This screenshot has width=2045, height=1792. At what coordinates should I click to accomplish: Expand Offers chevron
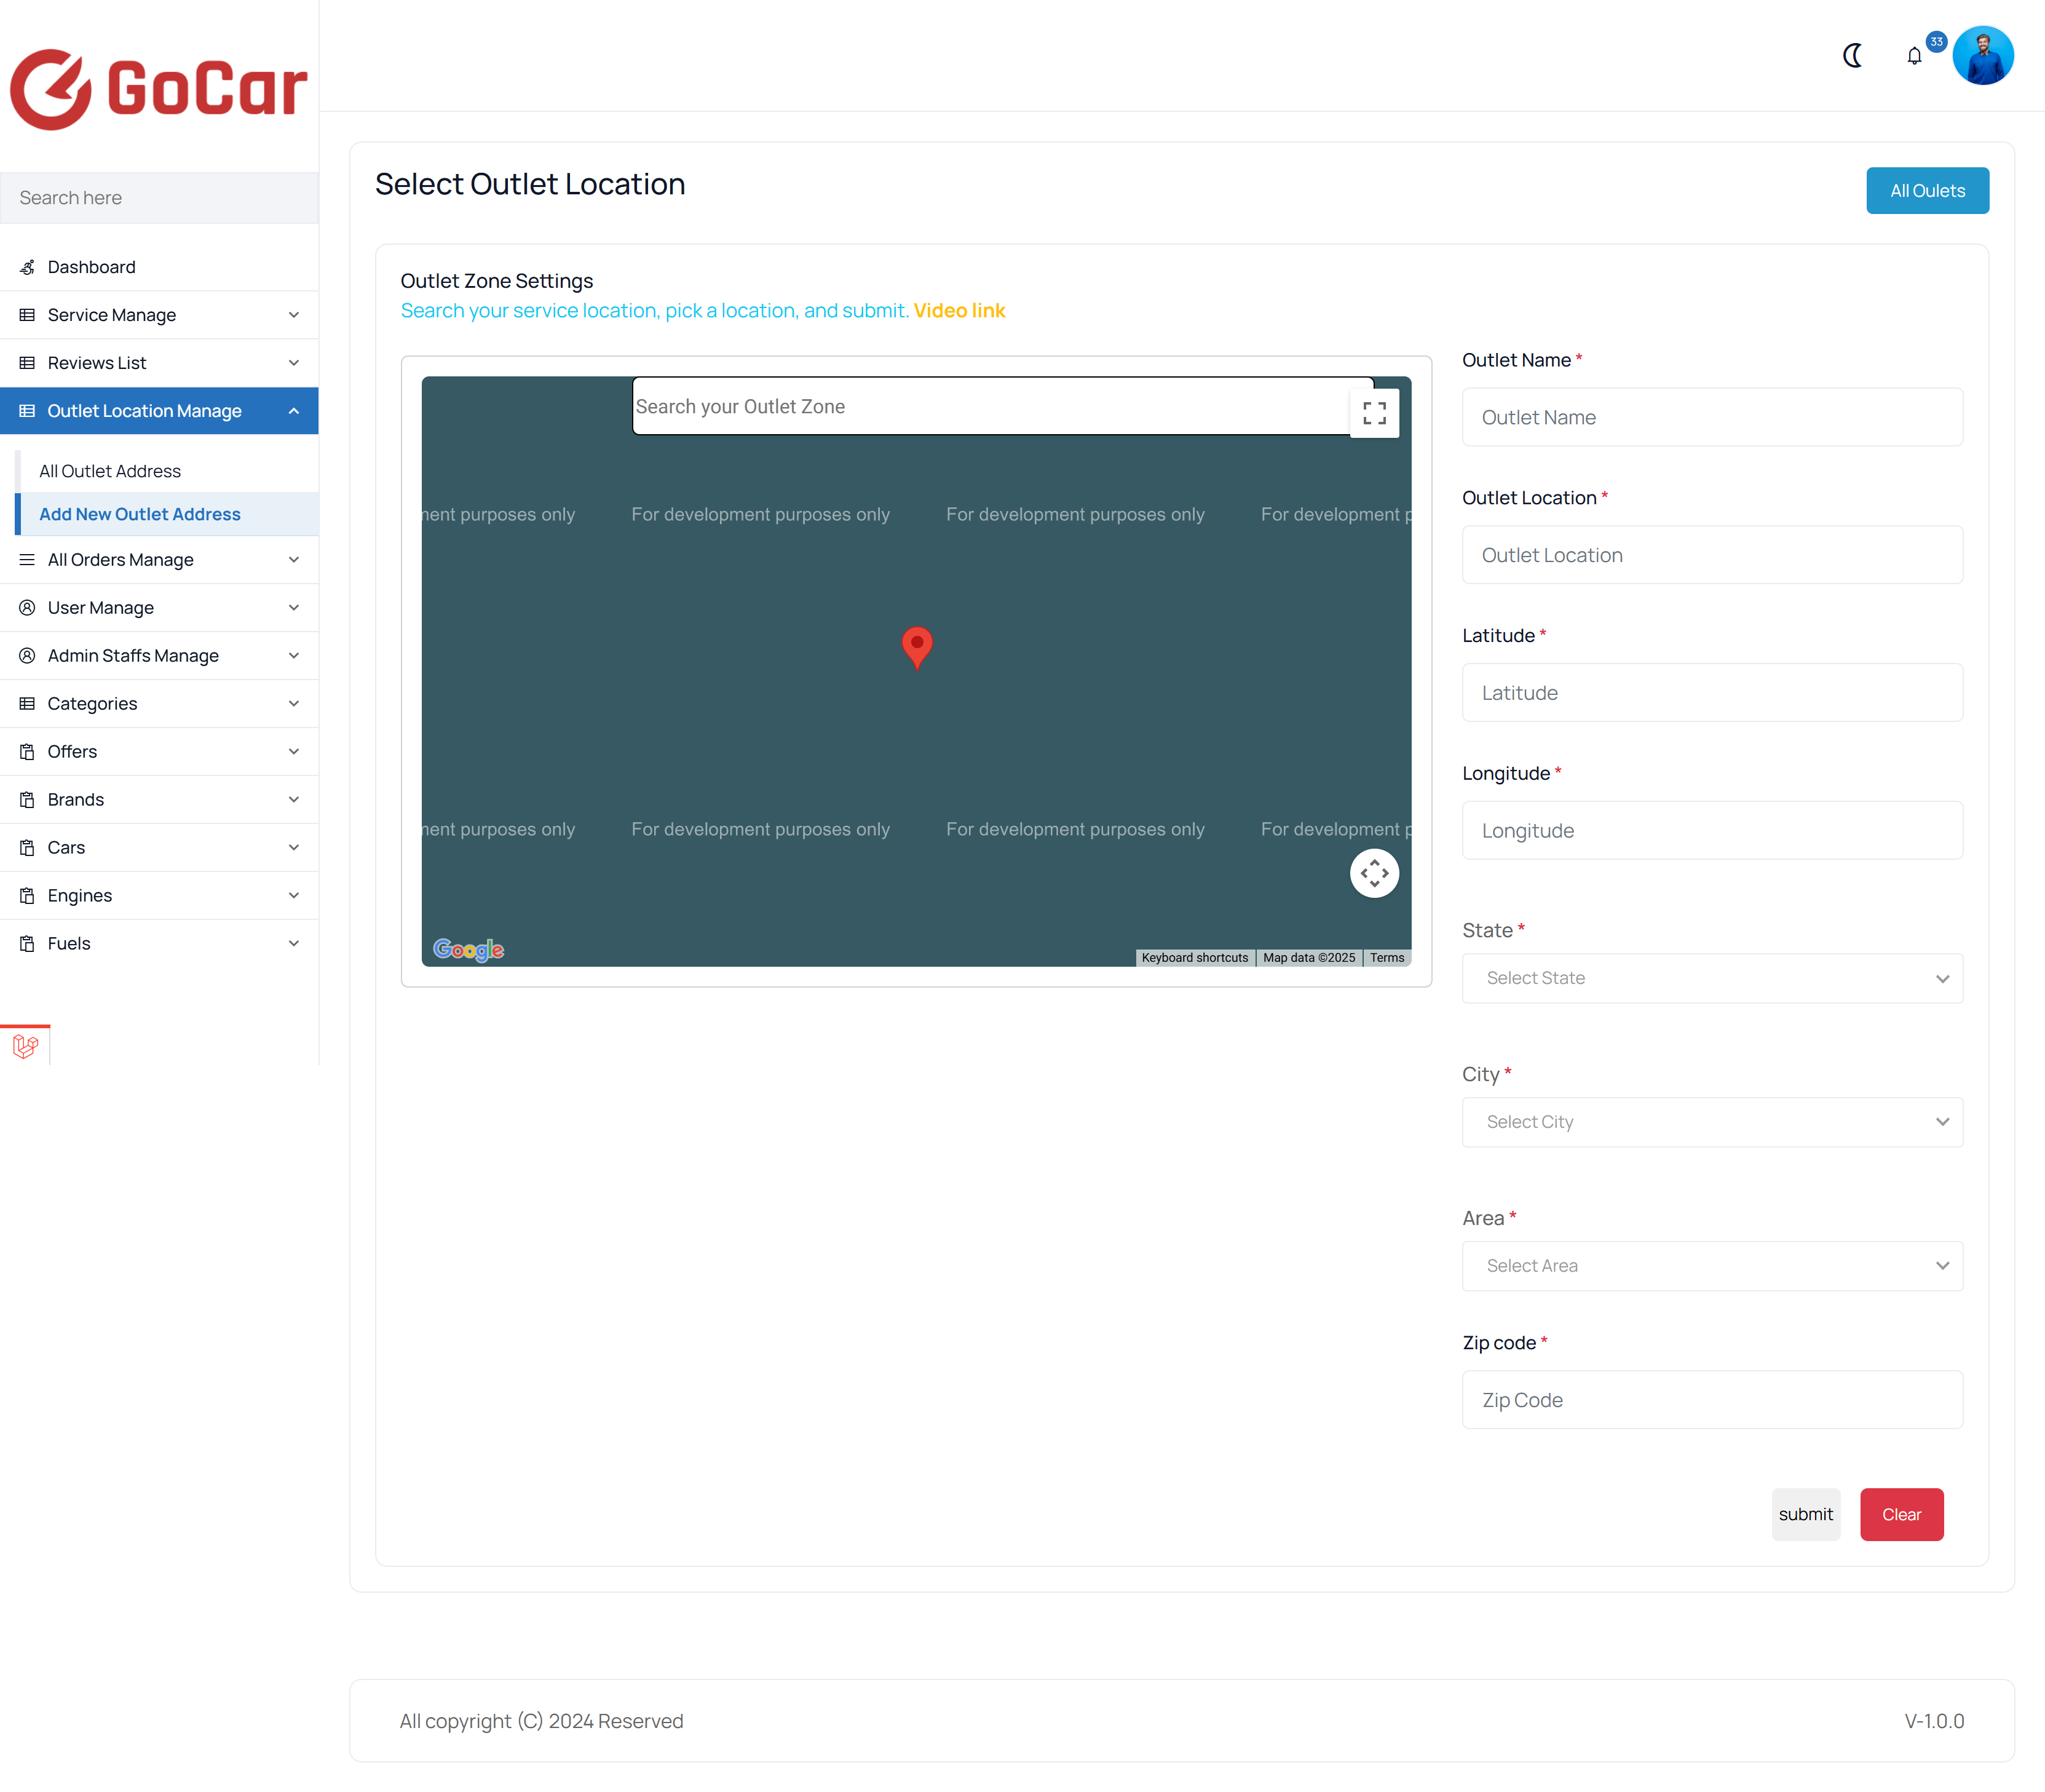(294, 752)
